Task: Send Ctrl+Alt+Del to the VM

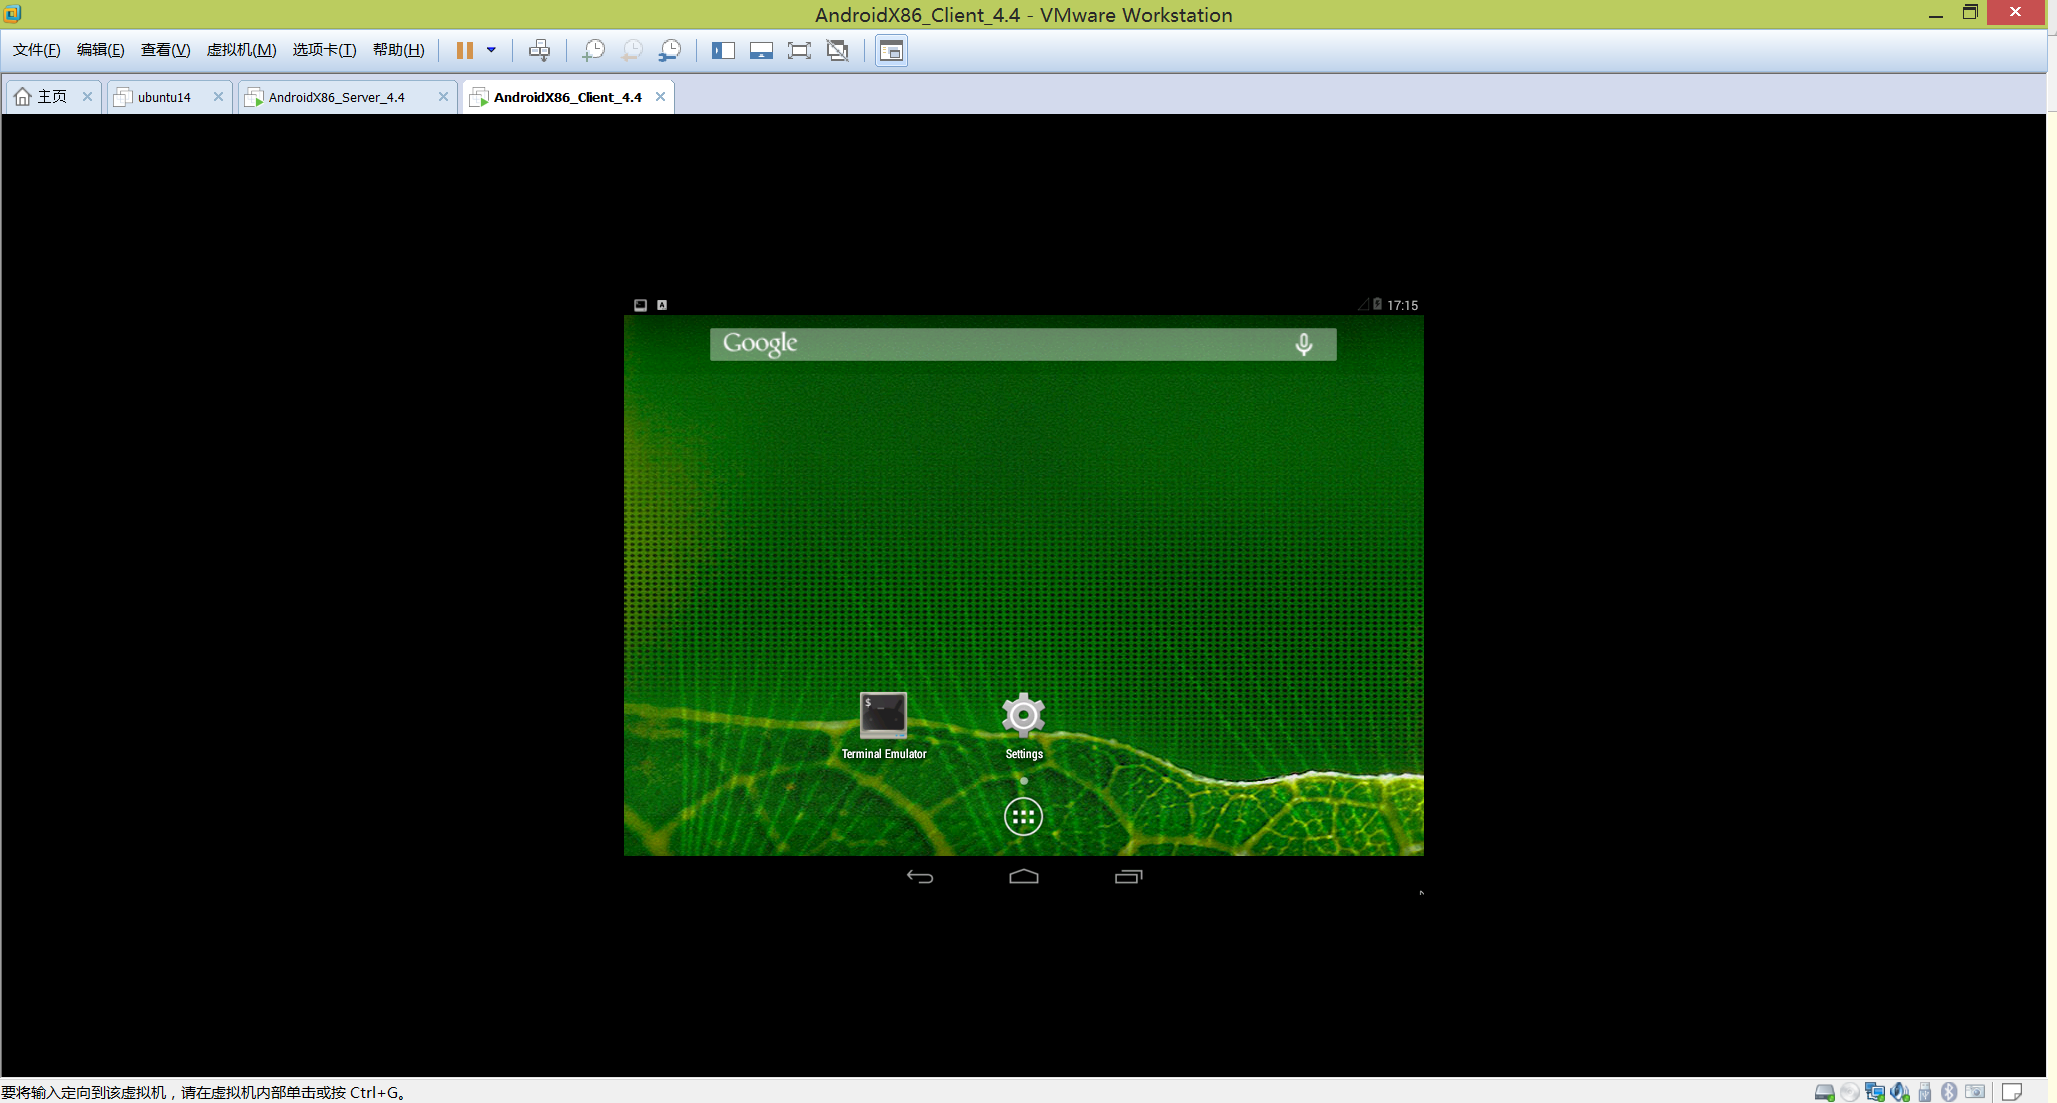Action: (539, 50)
